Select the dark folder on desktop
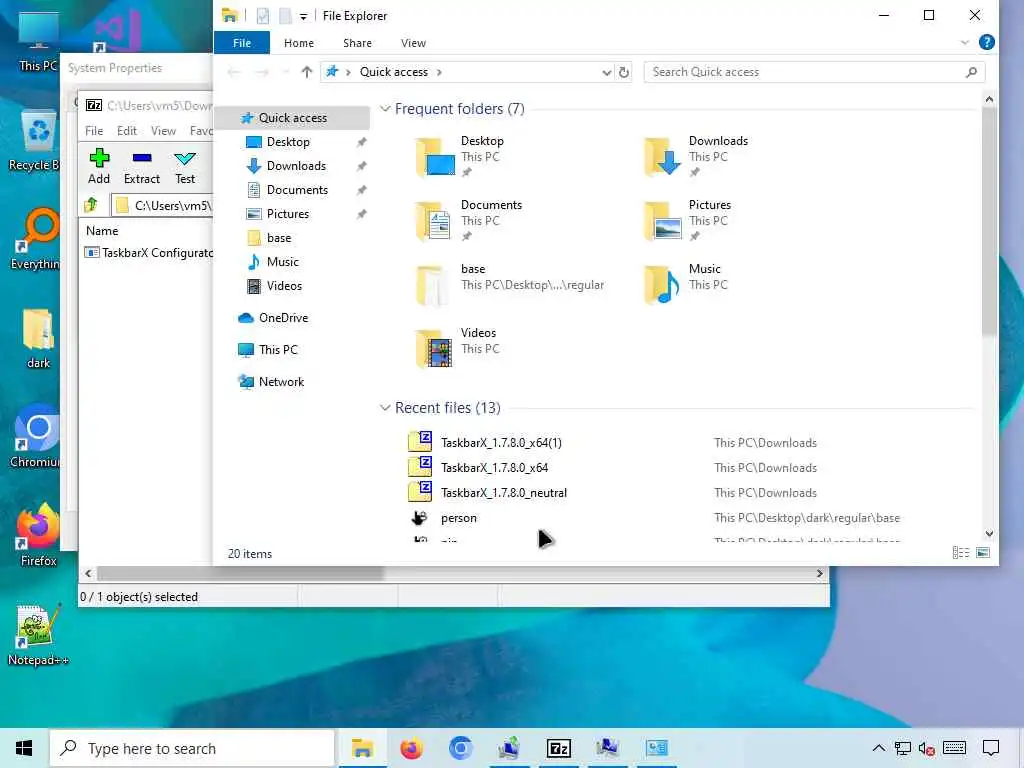 click(38, 338)
